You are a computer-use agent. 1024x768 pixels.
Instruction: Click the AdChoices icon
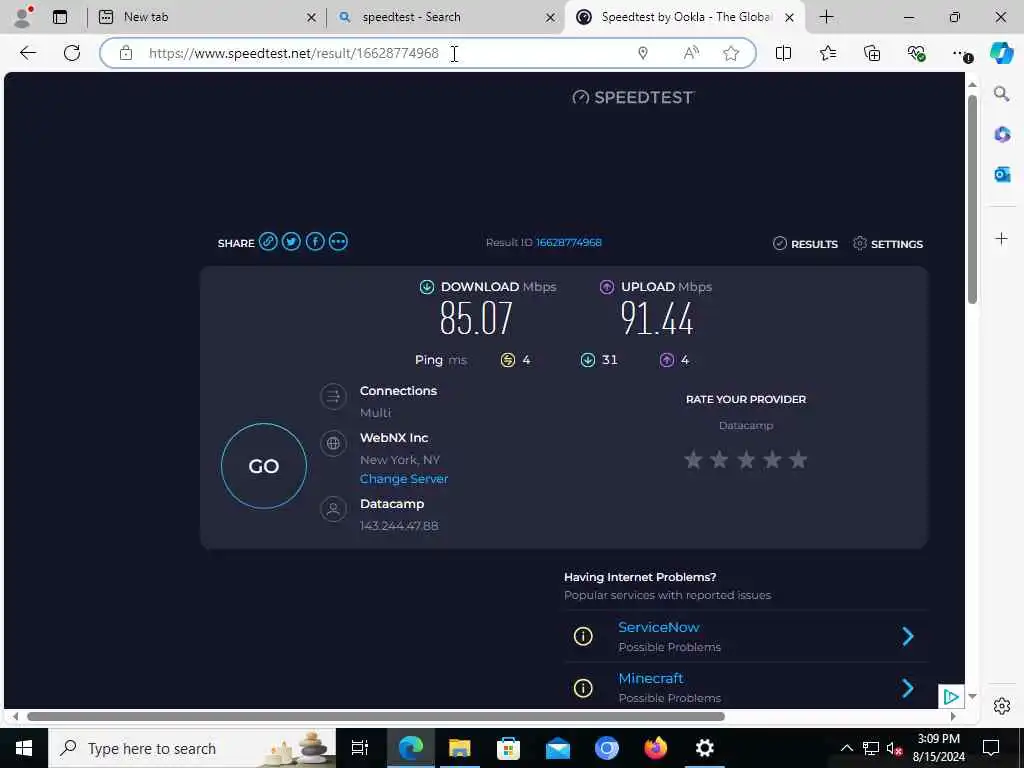952,697
